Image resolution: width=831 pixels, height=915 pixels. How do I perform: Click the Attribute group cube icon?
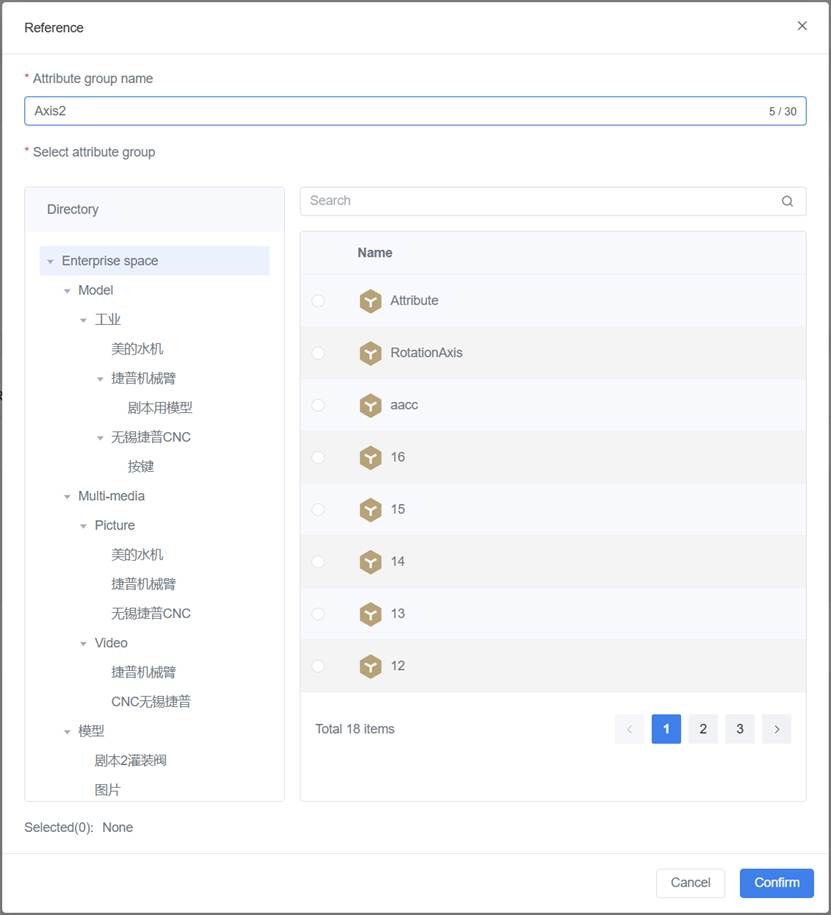coord(371,301)
